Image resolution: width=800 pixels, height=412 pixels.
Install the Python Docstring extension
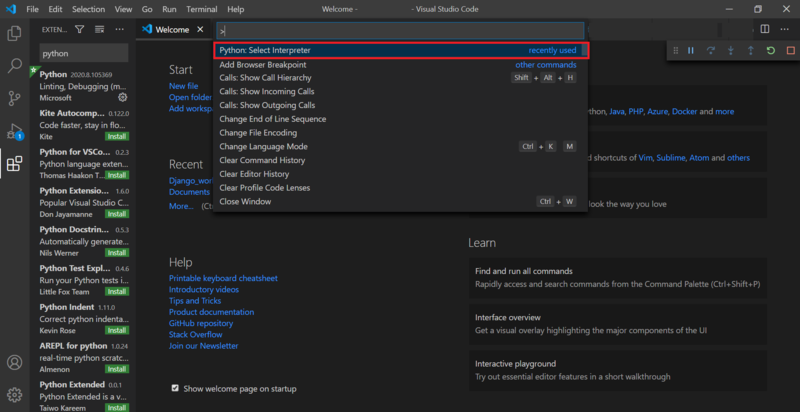(117, 253)
